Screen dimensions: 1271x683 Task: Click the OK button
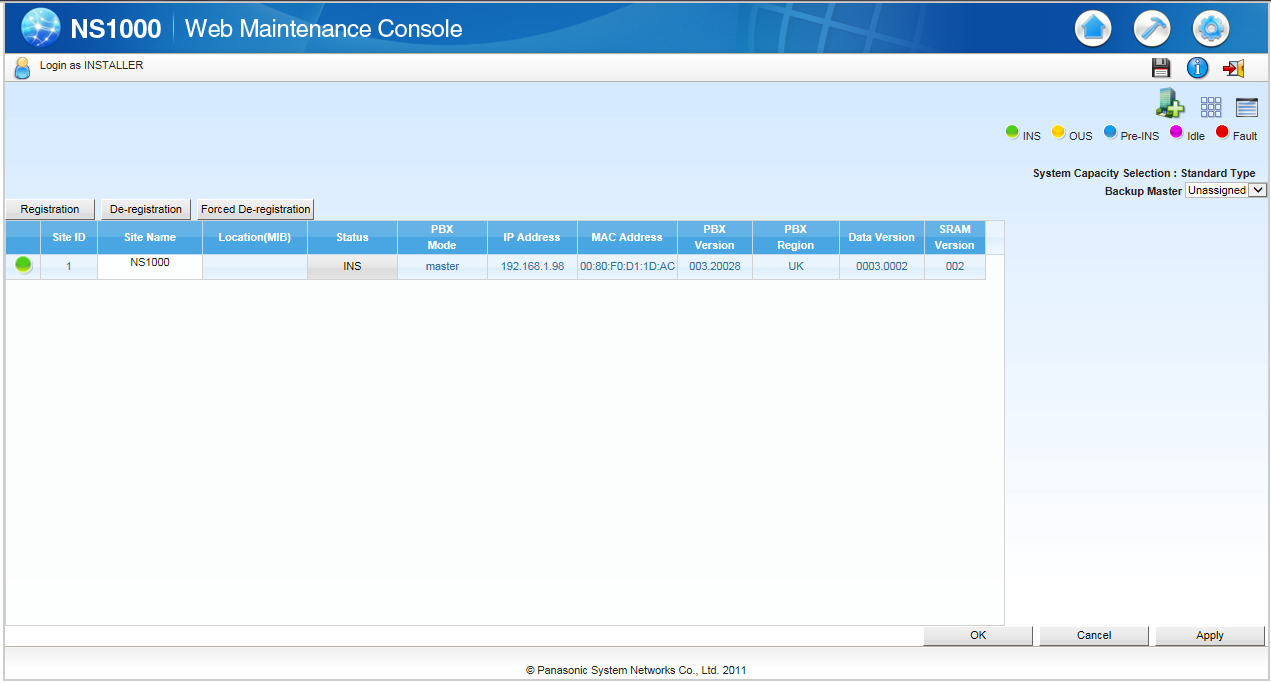[978, 635]
